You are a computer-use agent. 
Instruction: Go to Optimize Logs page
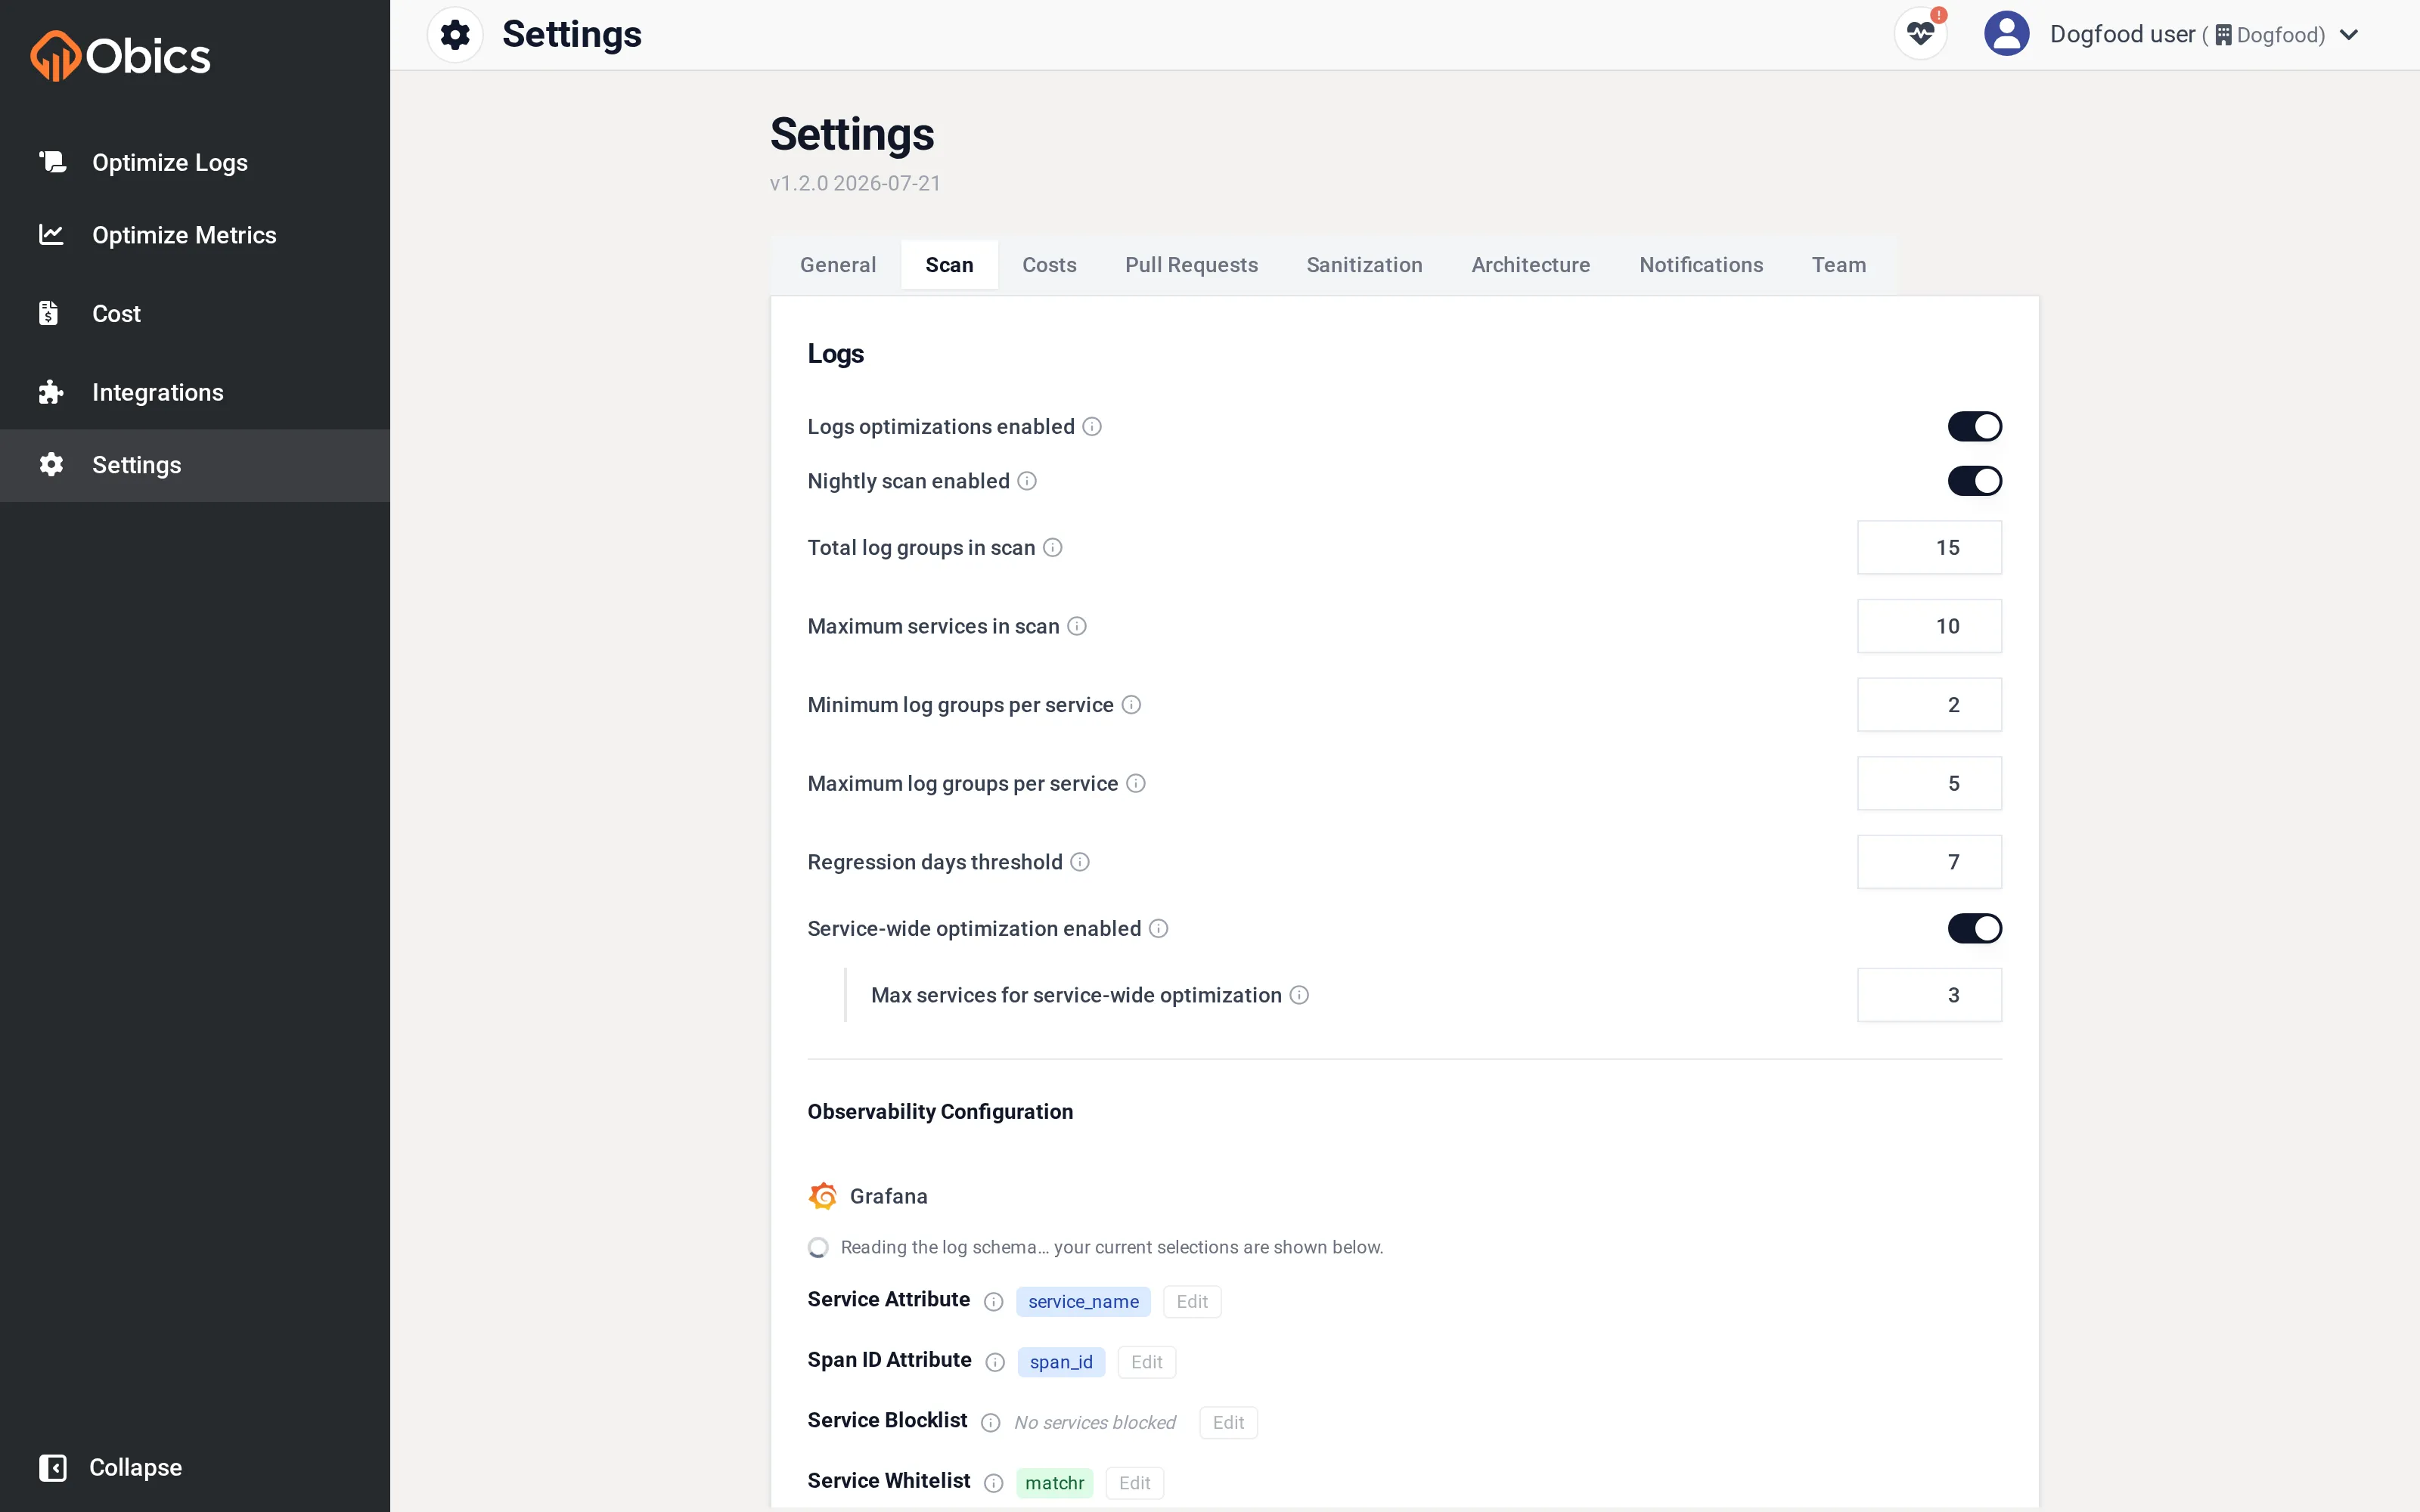(x=170, y=162)
